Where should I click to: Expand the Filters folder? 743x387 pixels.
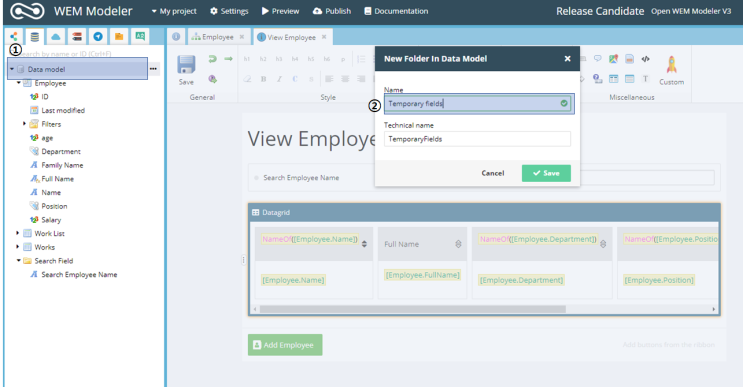25,124
